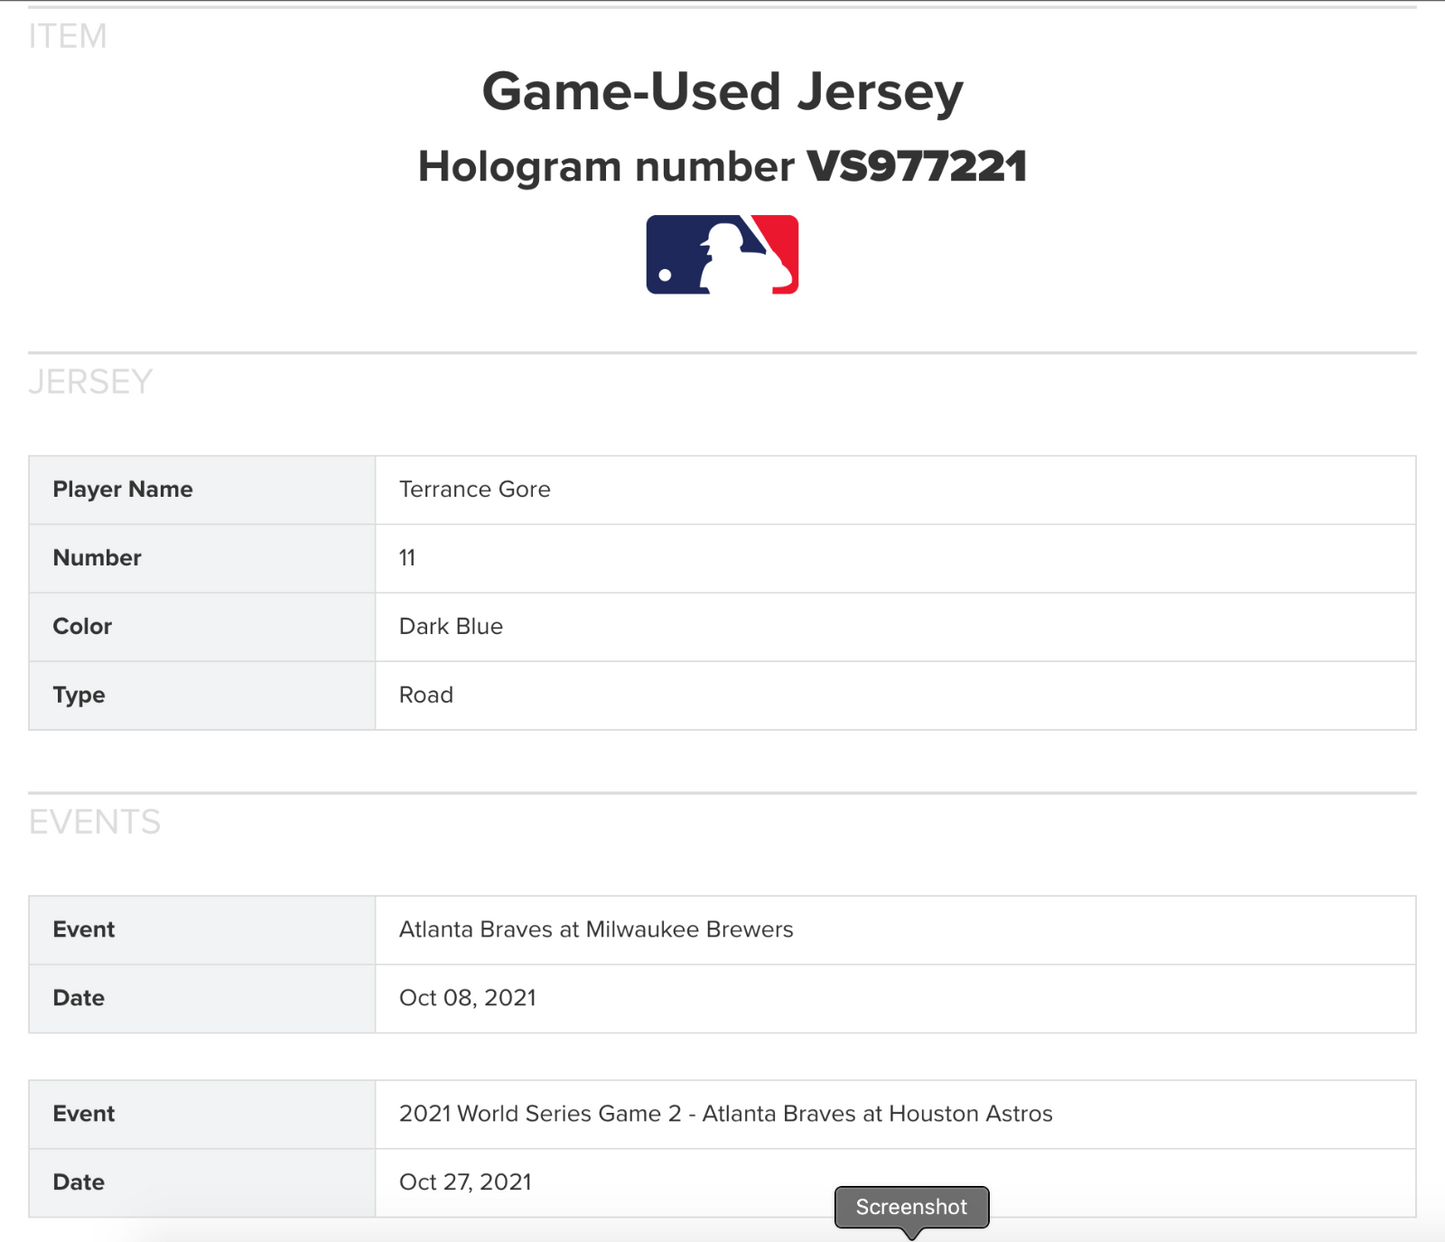The image size is (1445, 1242).
Task: Click the Color row label
Action: 82,626
